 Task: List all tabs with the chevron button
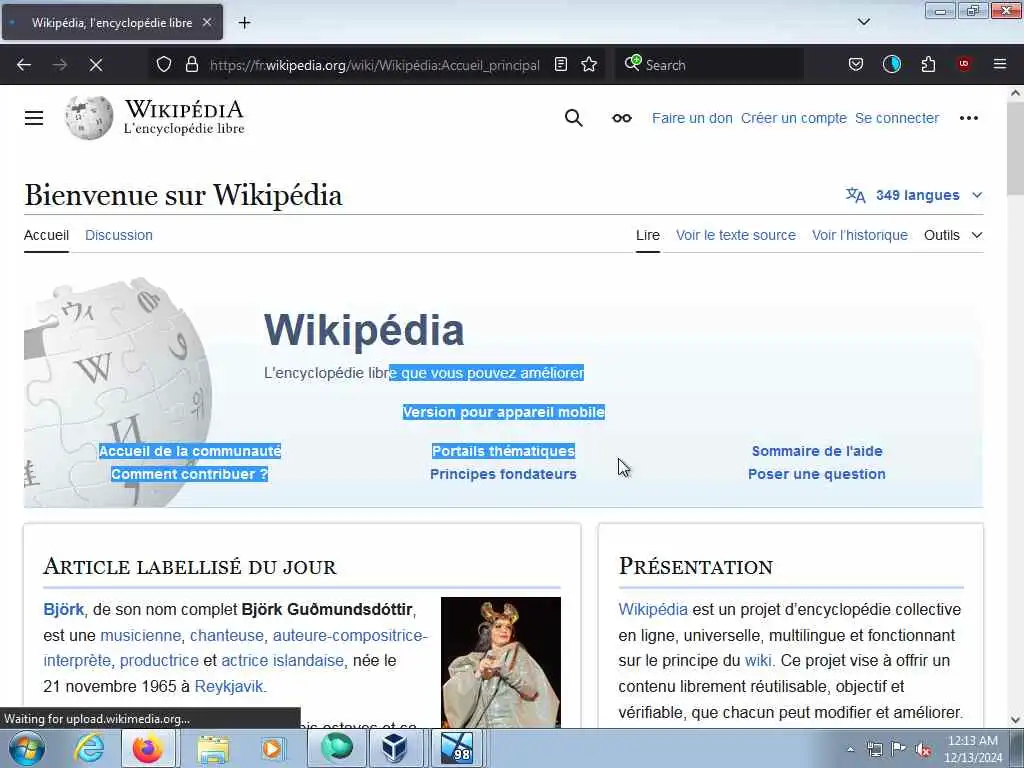pyautogui.click(x=863, y=22)
